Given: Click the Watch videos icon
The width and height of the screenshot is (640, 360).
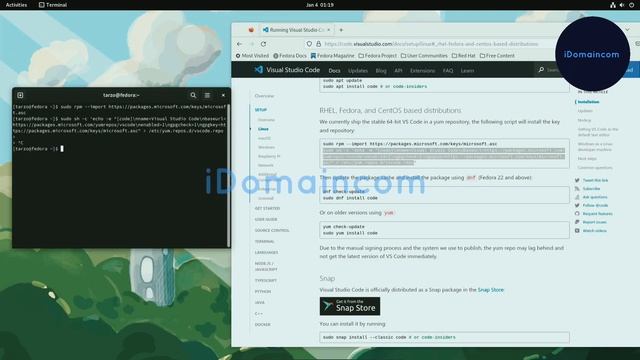Looking at the screenshot, I should tap(577, 231).
